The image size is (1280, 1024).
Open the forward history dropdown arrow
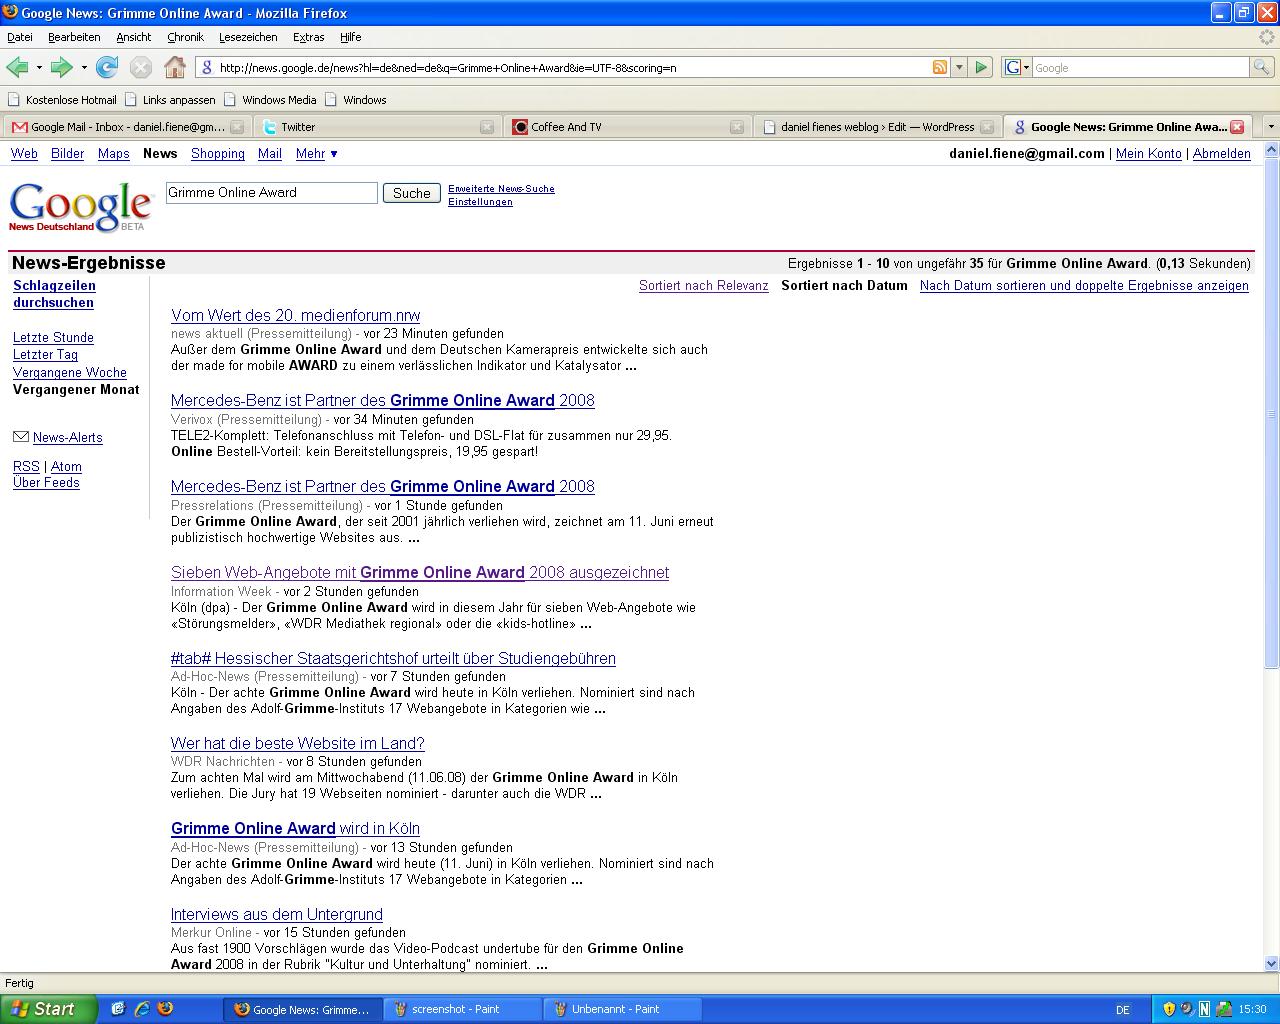84,68
